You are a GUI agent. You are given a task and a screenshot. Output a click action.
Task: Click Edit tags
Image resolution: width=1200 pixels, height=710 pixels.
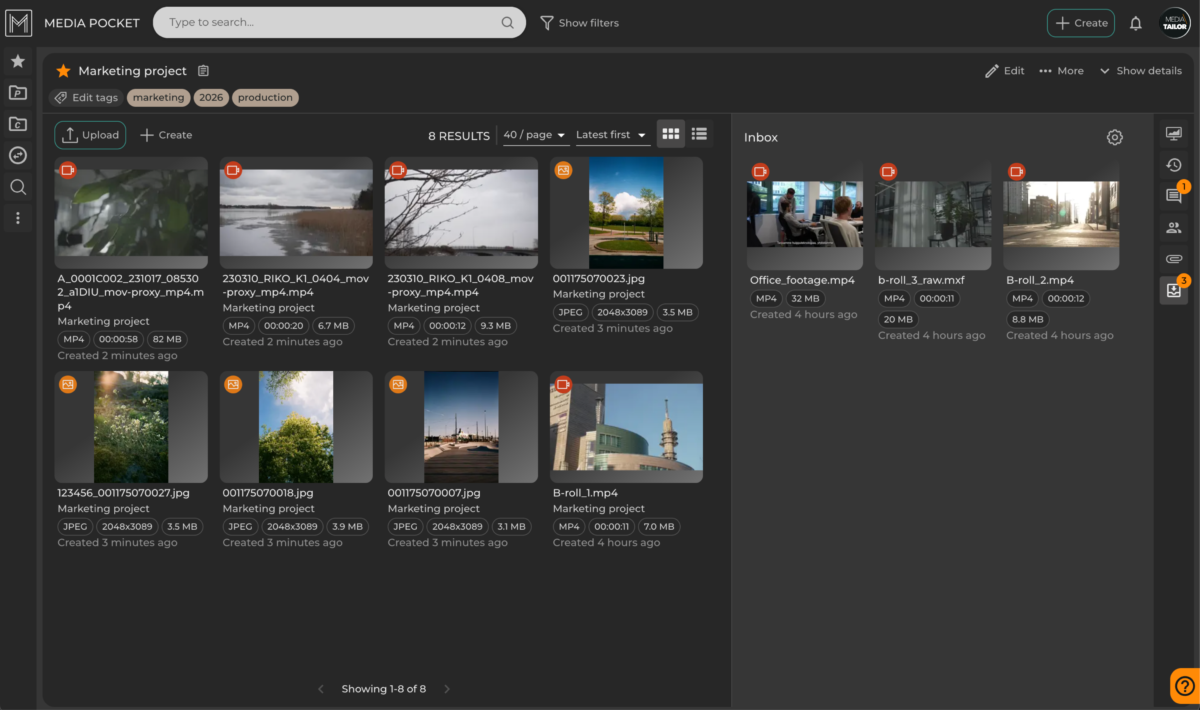[85, 98]
